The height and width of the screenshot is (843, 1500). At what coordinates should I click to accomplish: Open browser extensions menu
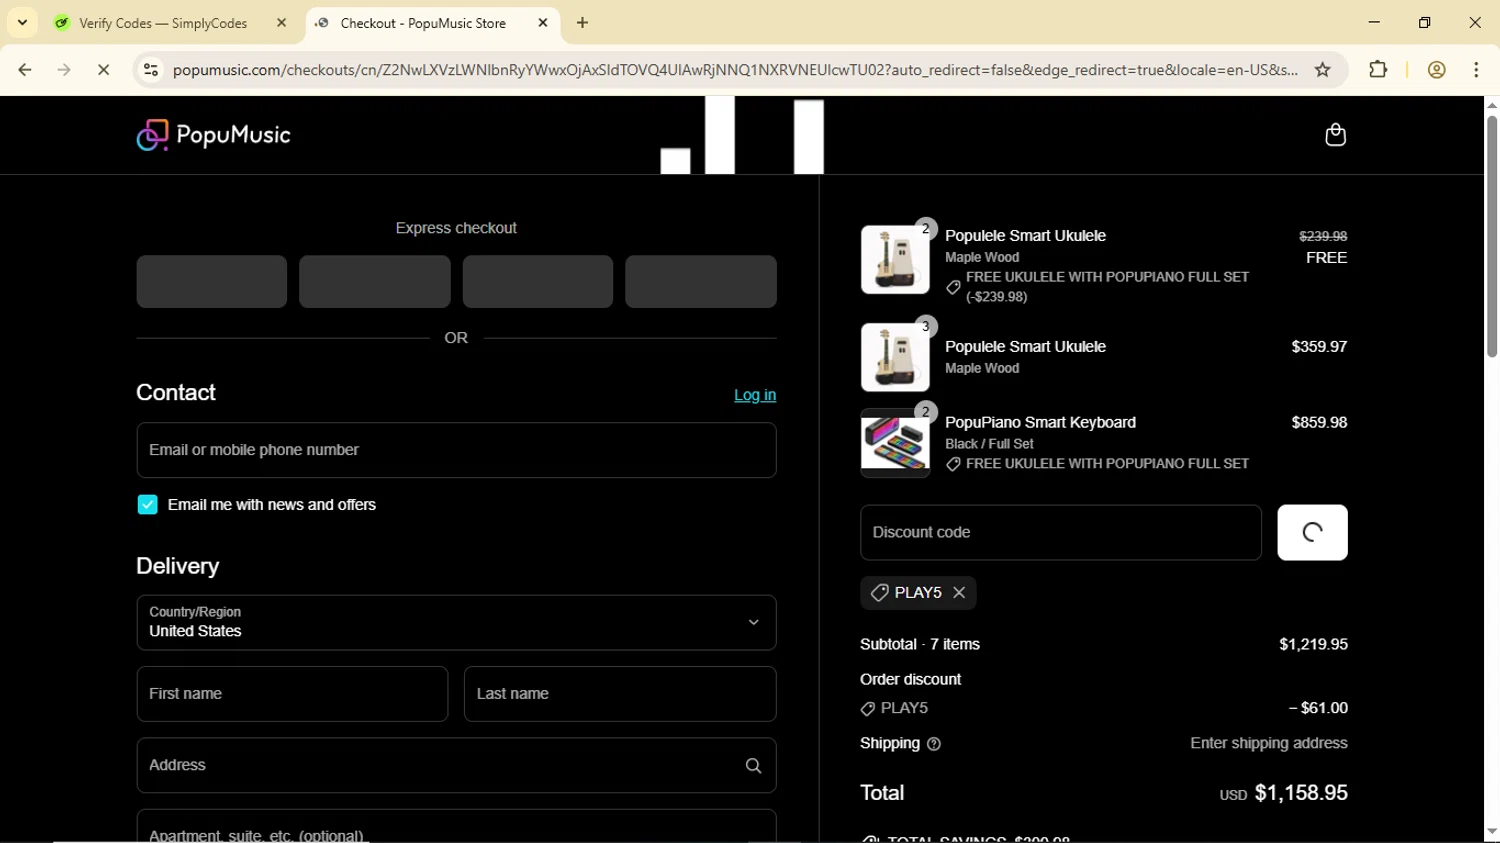pos(1378,70)
